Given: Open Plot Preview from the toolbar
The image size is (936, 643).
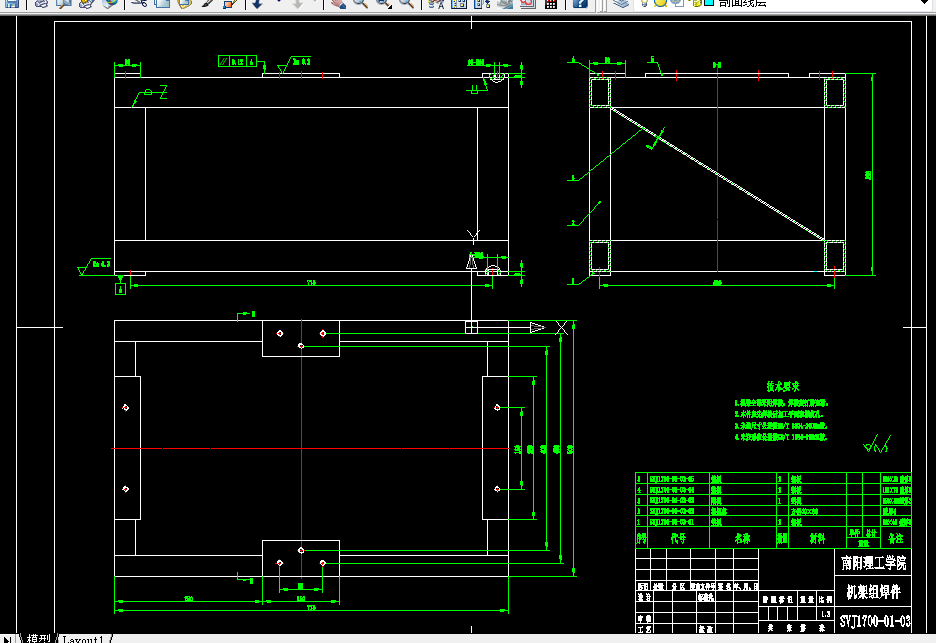Looking at the screenshot, I should pyautogui.click(x=64, y=3).
